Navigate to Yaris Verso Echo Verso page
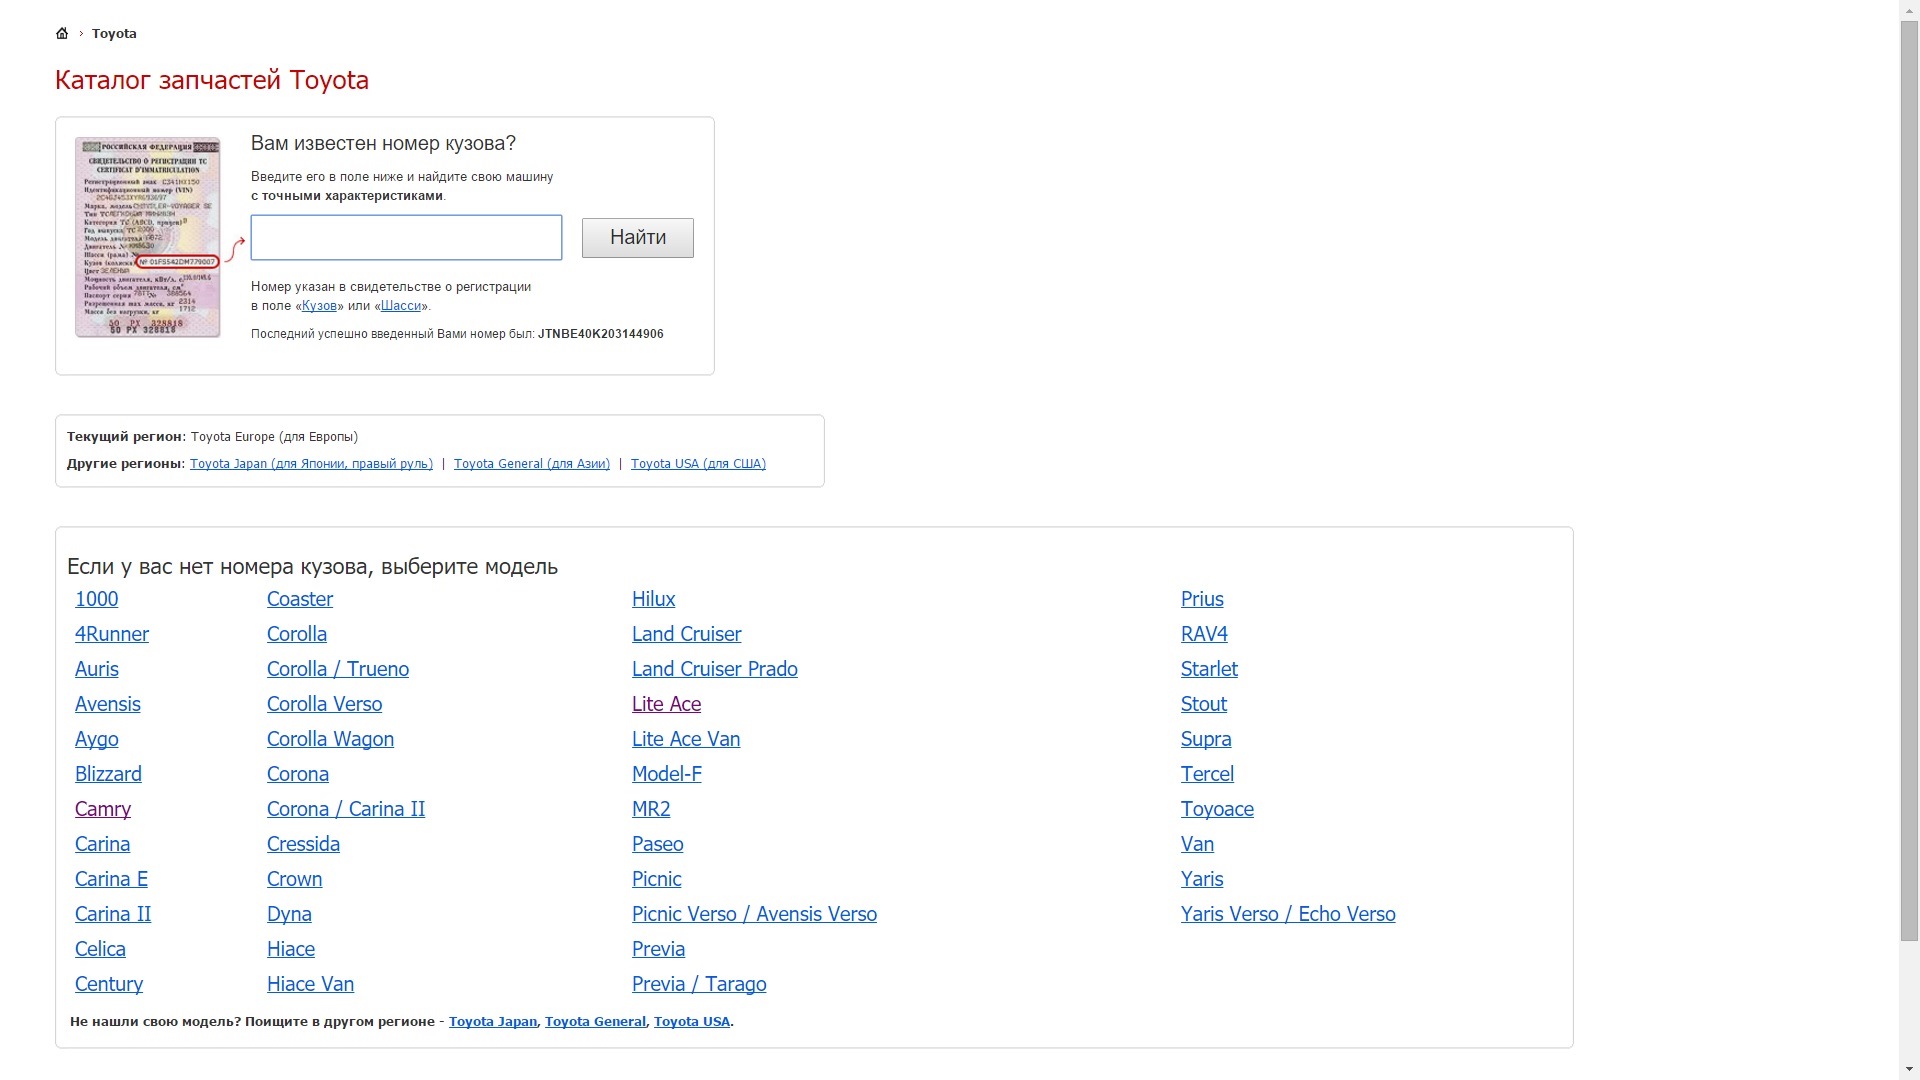 [x=1288, y=914]
